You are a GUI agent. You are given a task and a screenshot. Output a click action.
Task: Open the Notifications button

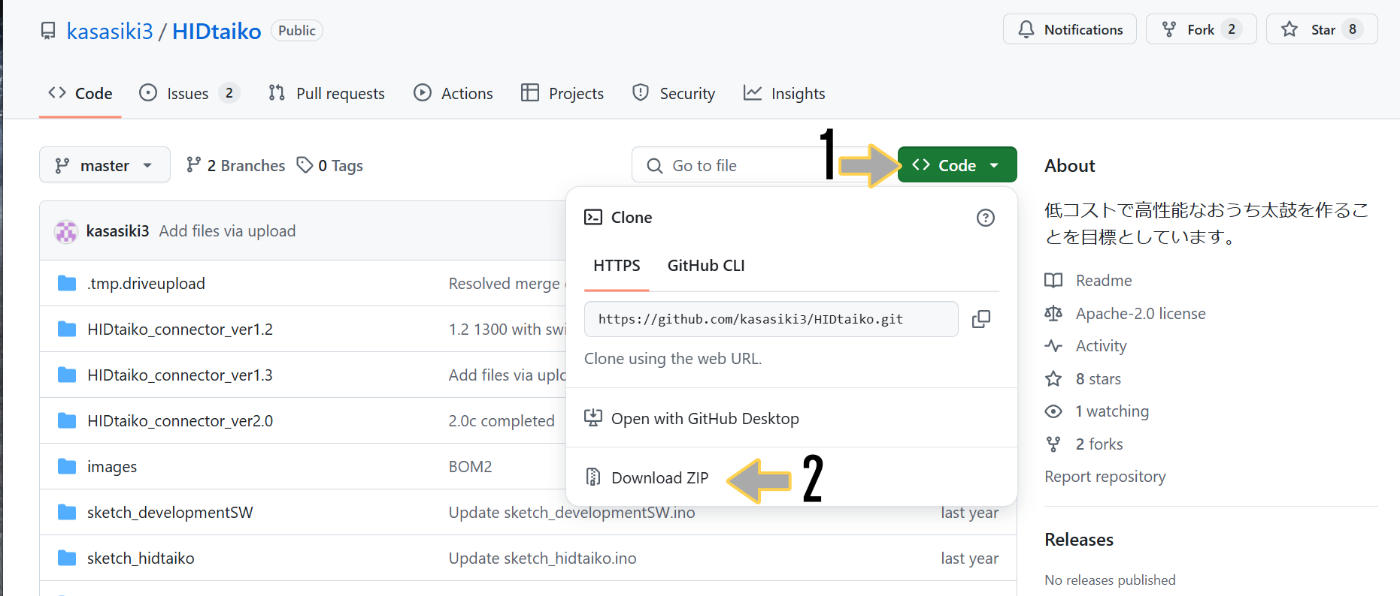point(1070,30)
